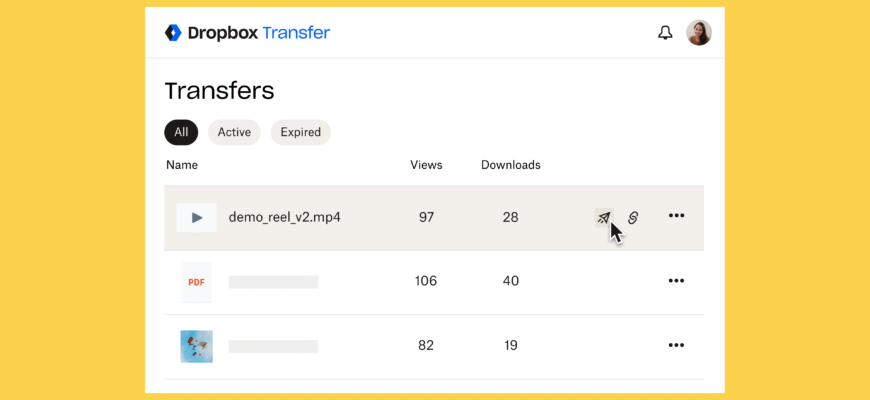The image size is (870, 400).
Task: Open more options for the PDF transfer
Action: [x=677, y=281]
